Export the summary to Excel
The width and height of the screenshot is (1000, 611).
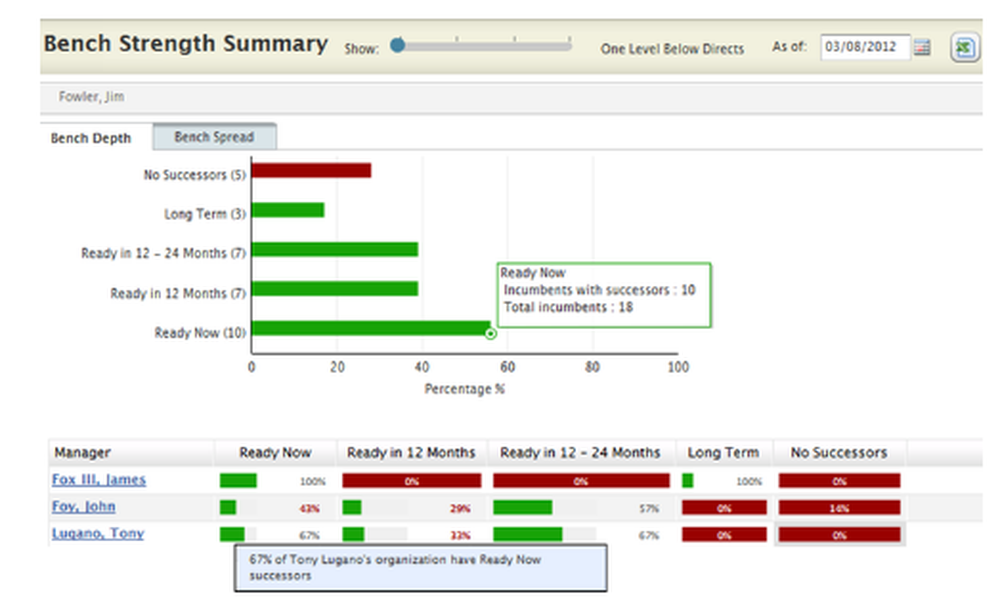[963, 46]
